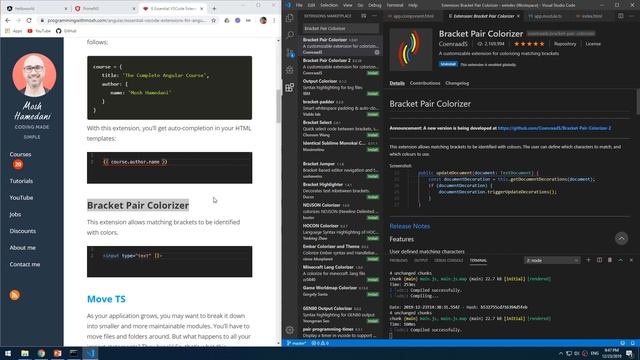Switch to PrimeNG Chrome tab
This screenshot has width=640, height=360.
tap(105, 8)
